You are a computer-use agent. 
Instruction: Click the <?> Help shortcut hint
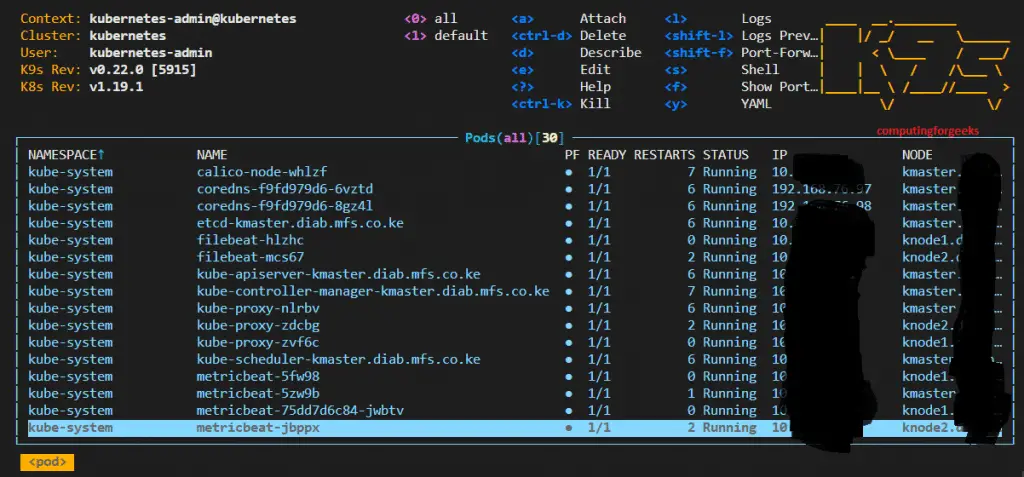tap(561, 86)
